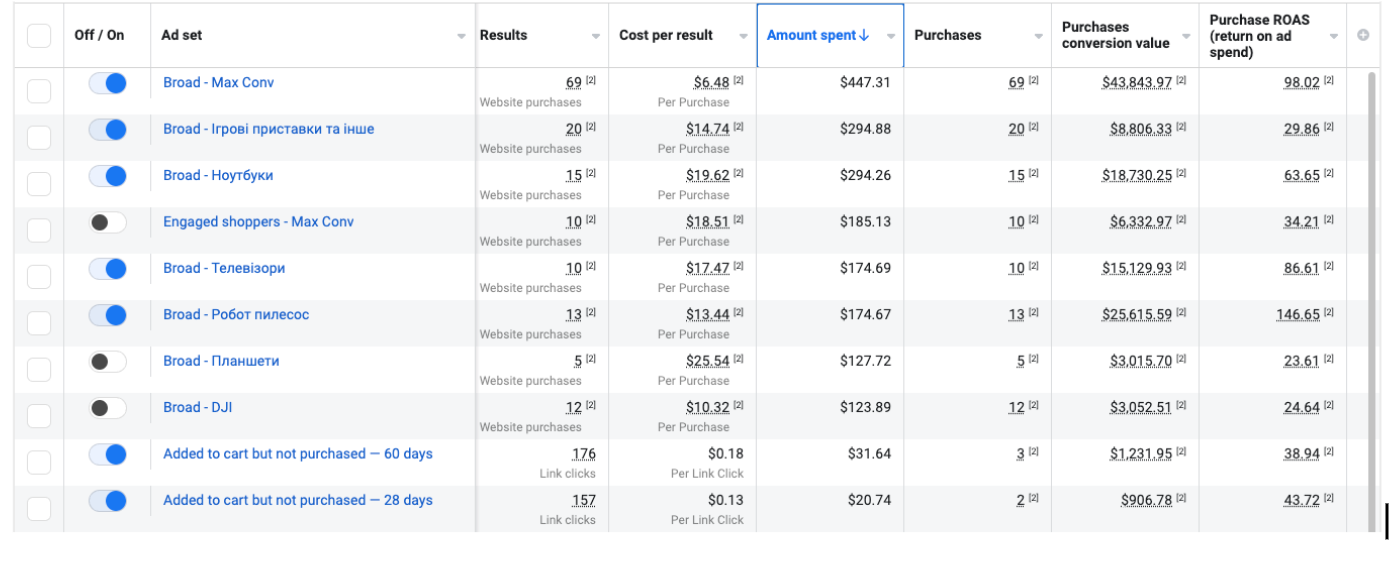
Task: Enable the Engaged shoppers - Max Conv ad set
Action: click(108, 222)
